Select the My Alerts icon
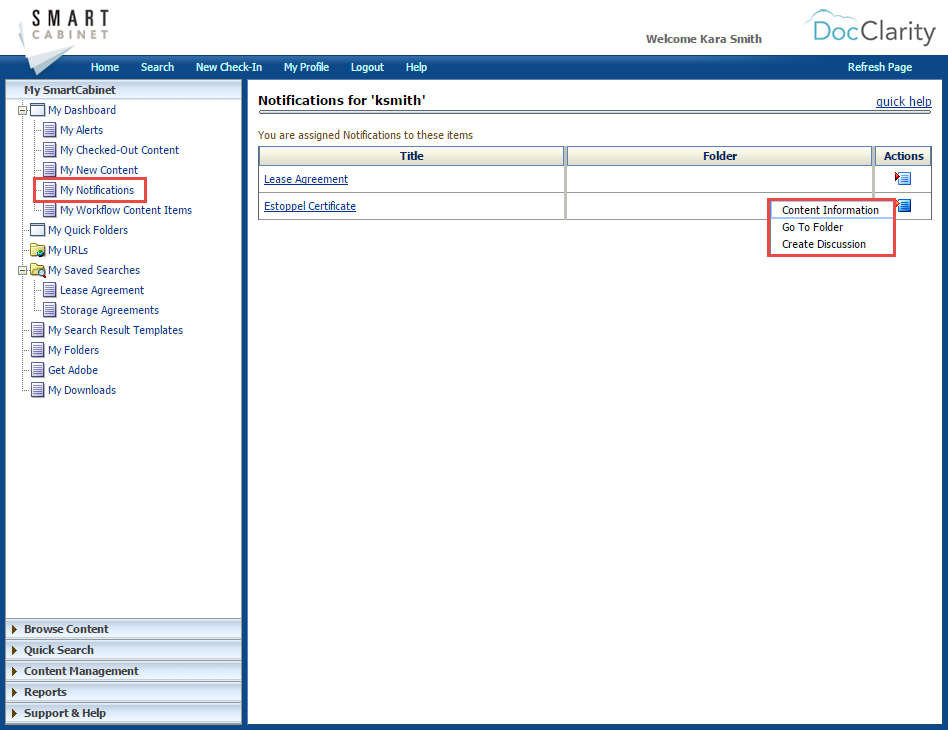This screenshot has width=948, height=730. pos(48,130)
